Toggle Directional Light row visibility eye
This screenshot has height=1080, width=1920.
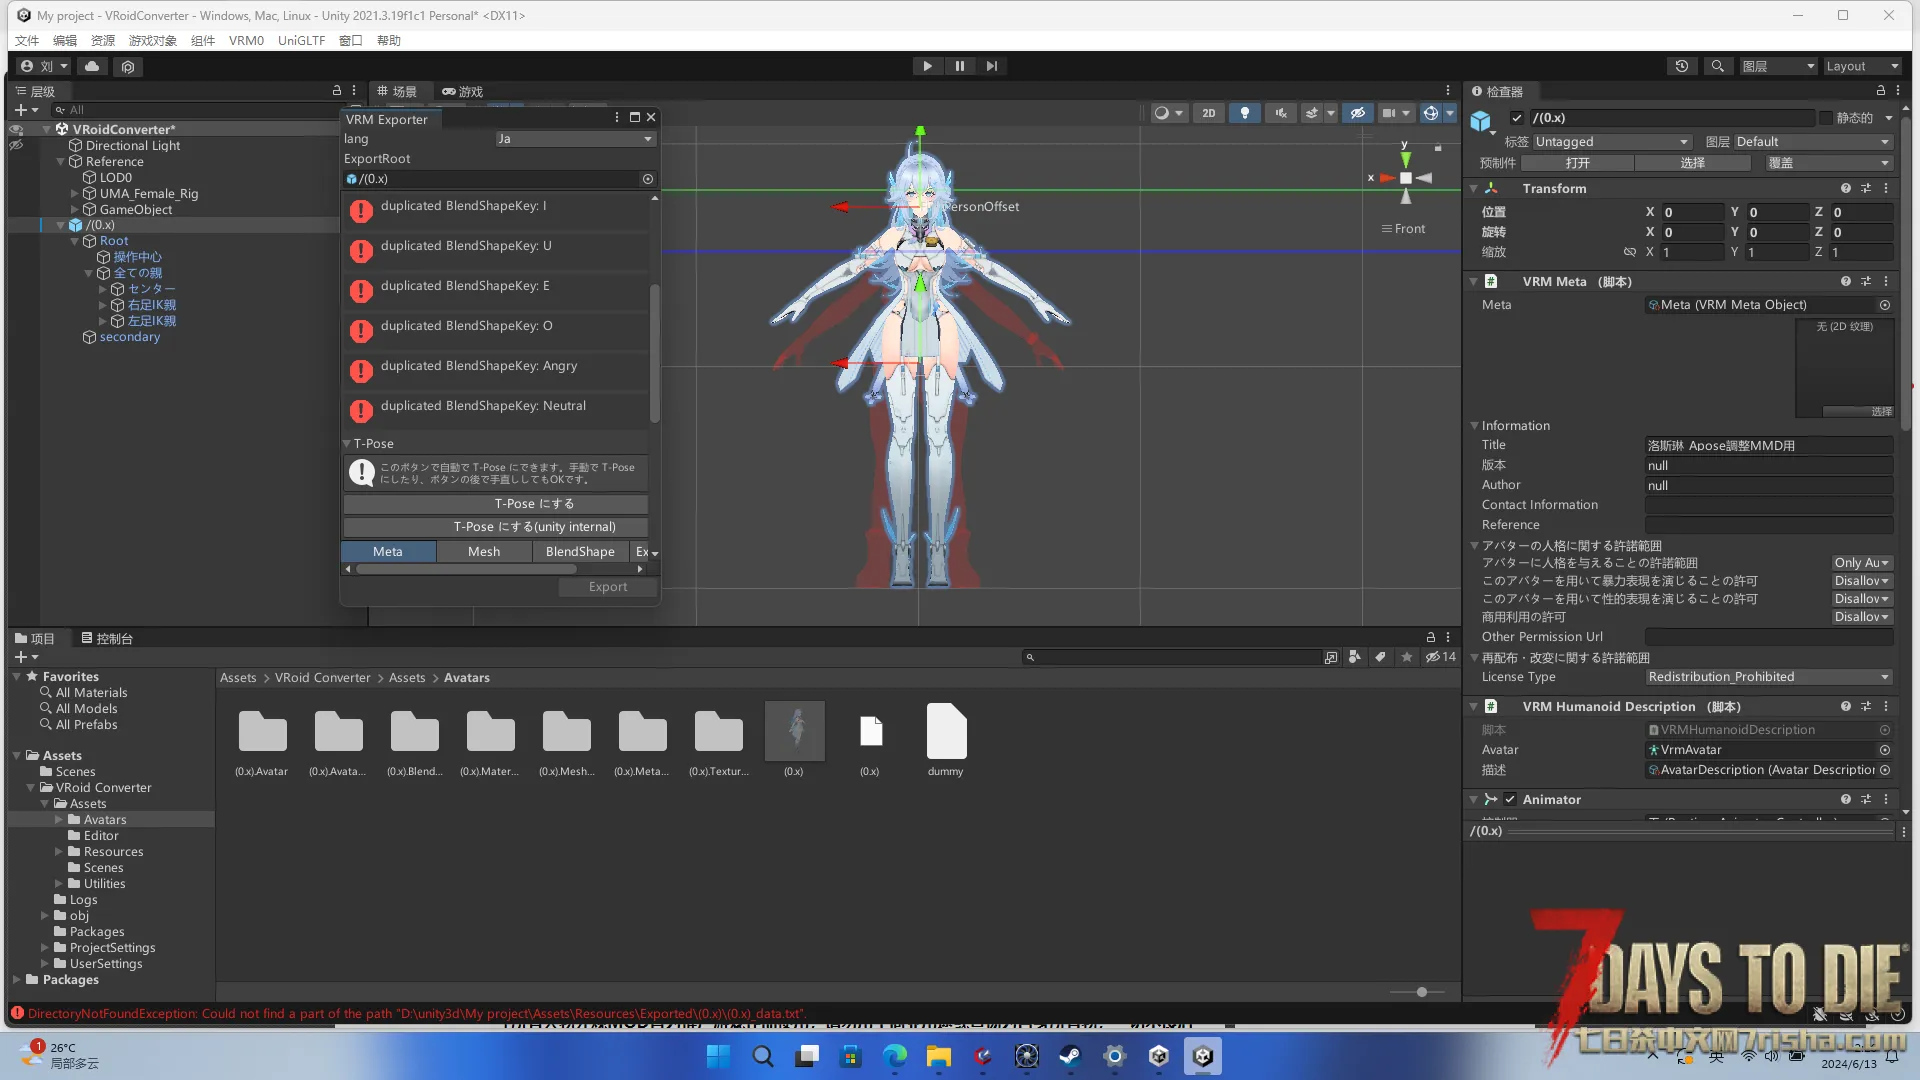tap(16, 146)
